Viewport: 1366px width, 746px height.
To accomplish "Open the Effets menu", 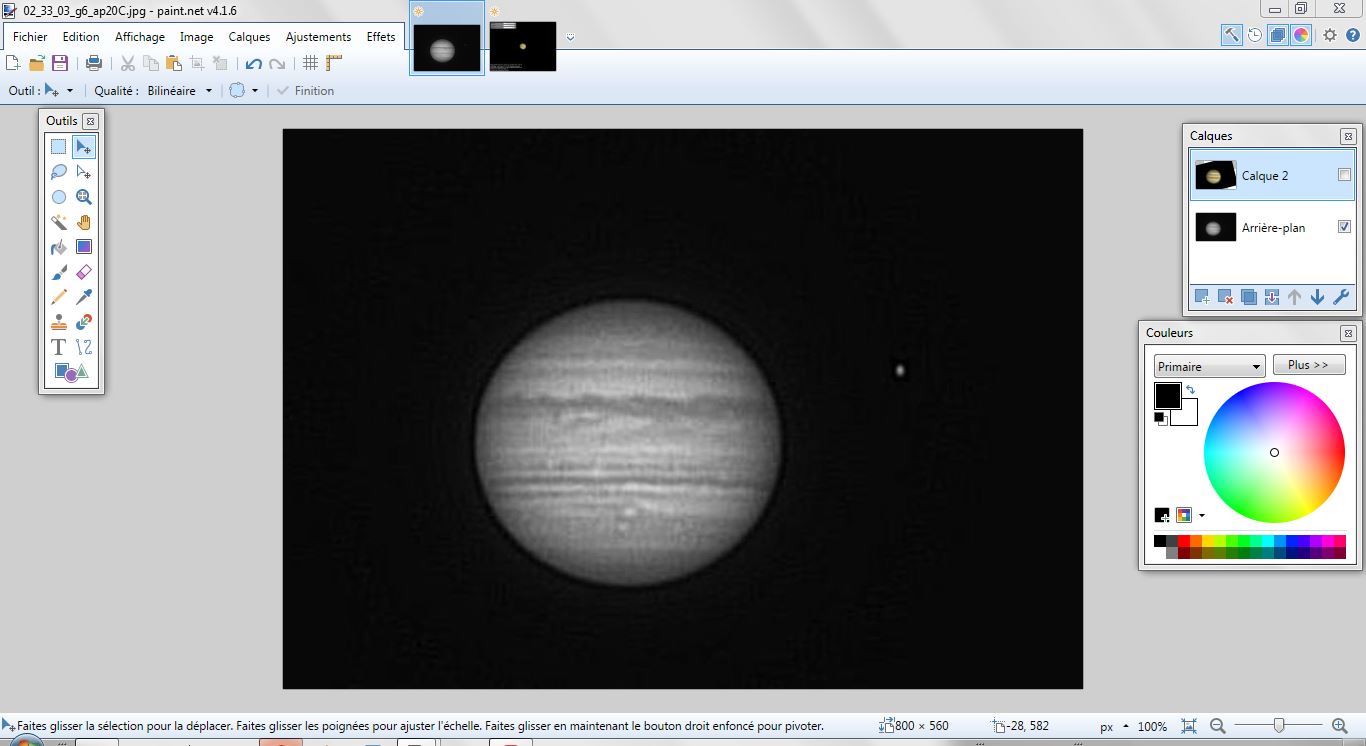I will click(381, 36).
